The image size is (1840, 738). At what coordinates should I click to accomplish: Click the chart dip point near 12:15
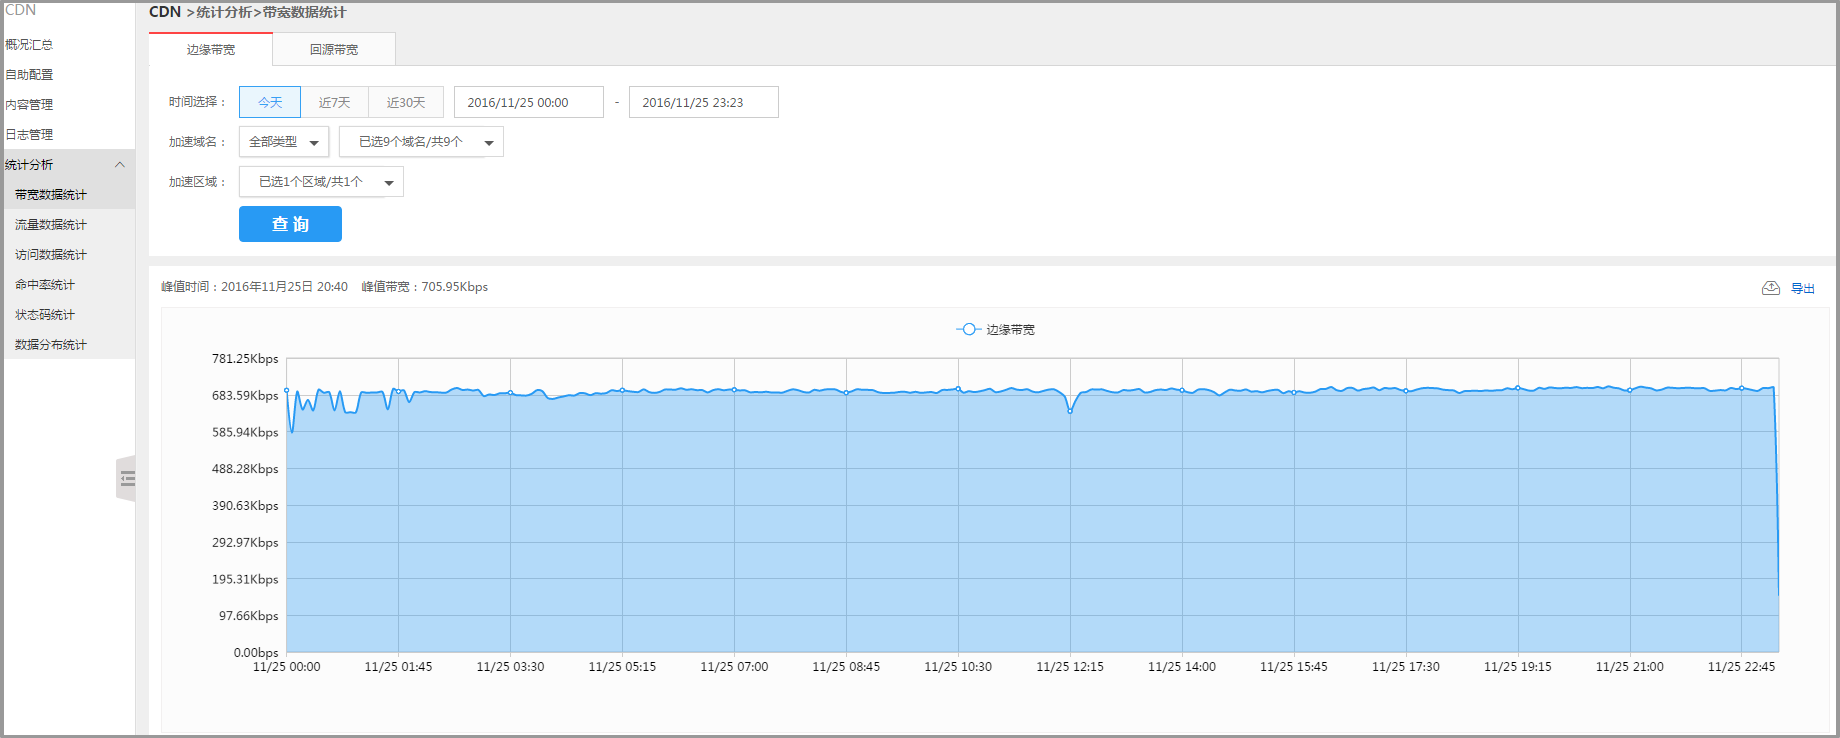tap(1070, 411)
